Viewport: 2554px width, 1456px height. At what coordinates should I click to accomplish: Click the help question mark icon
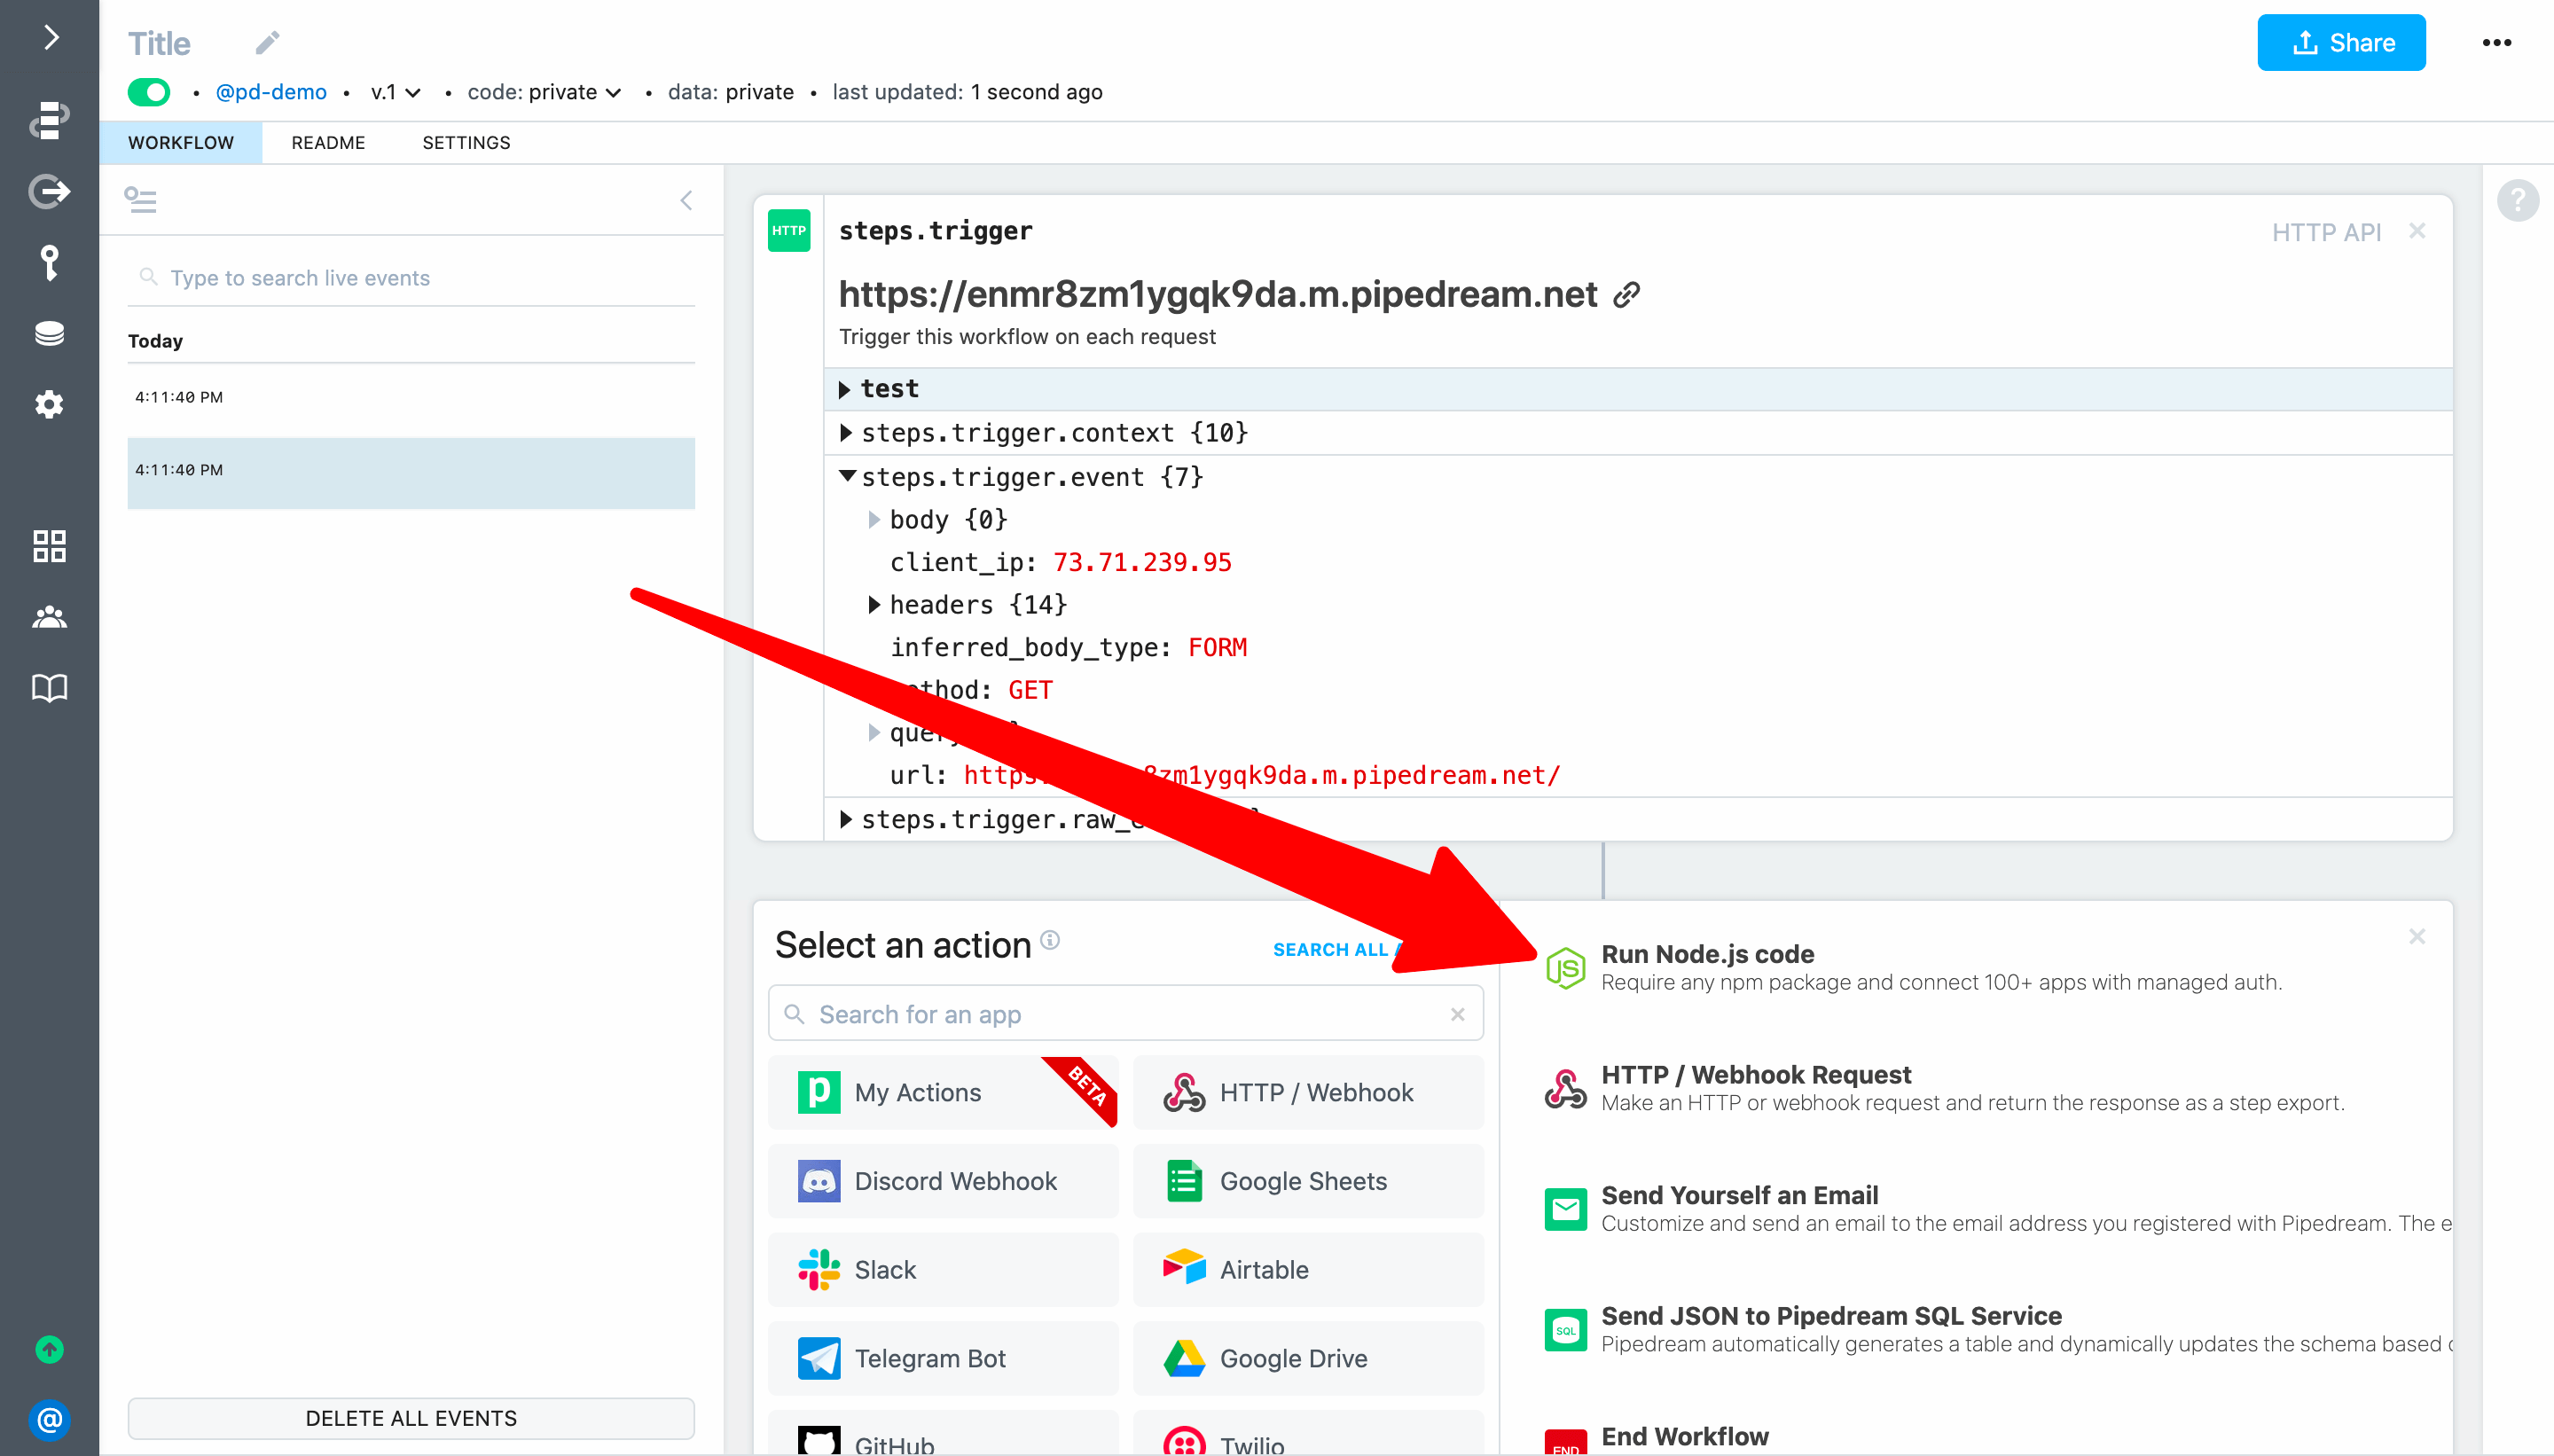coord(2517,200)
